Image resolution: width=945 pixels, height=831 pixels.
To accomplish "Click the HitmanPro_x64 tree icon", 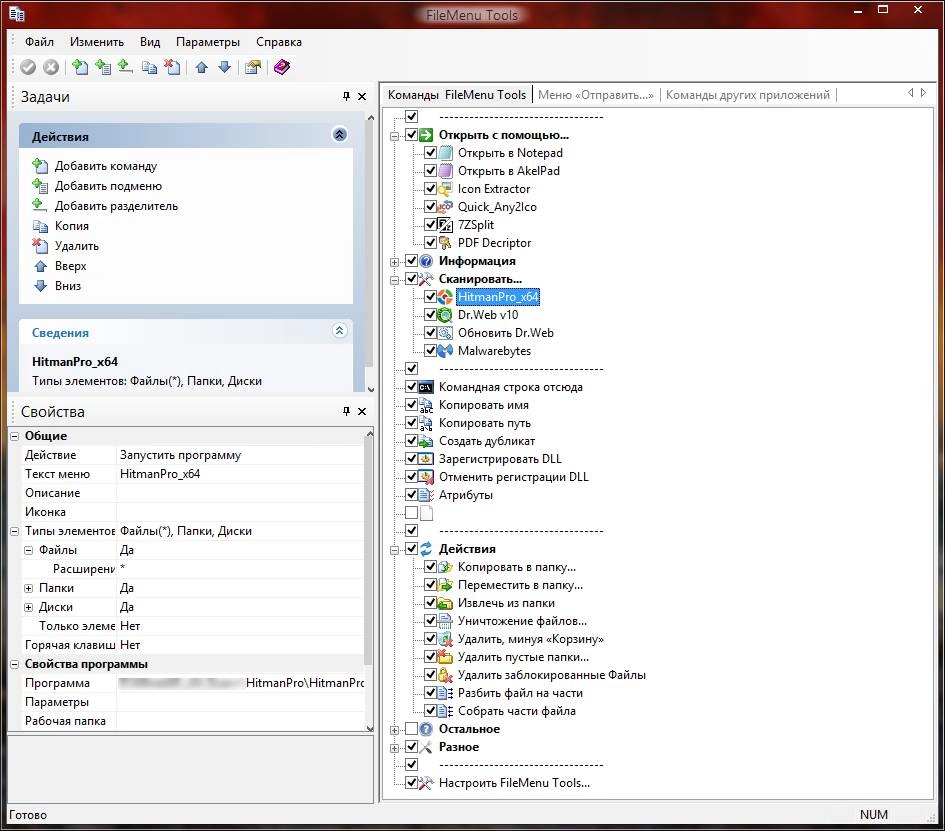I will [445, 296].
